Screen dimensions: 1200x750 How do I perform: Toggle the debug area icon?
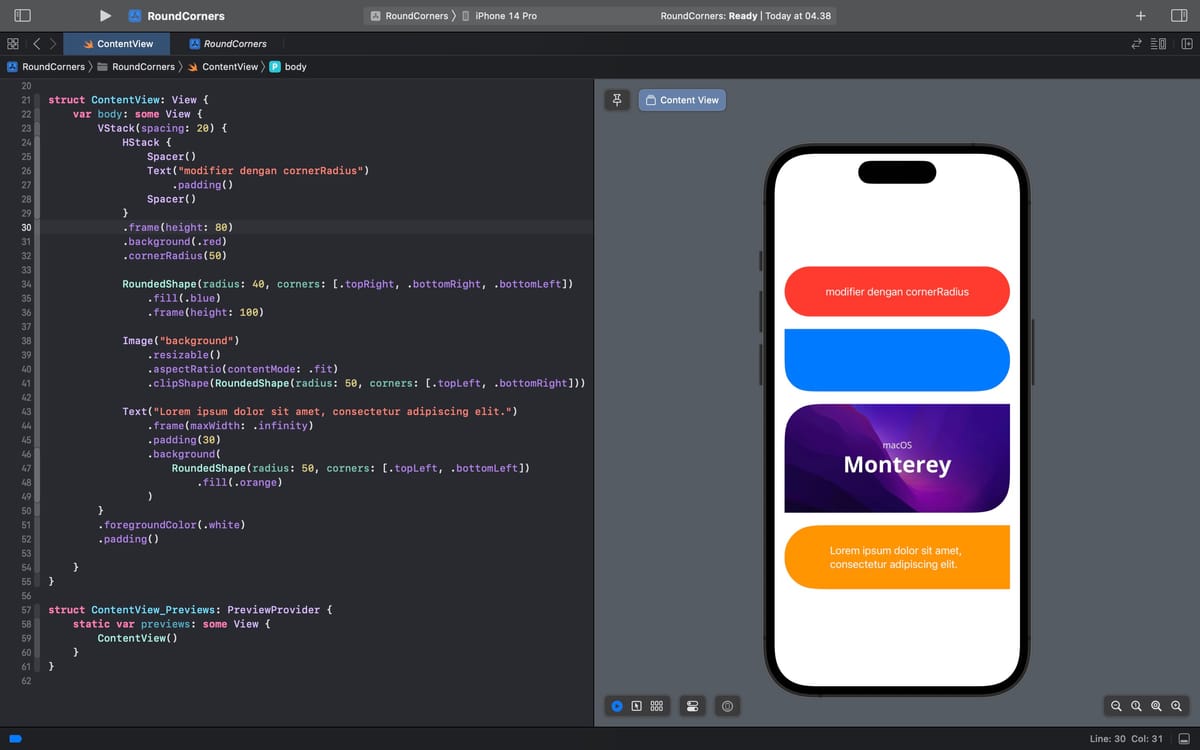point(1185,739)
